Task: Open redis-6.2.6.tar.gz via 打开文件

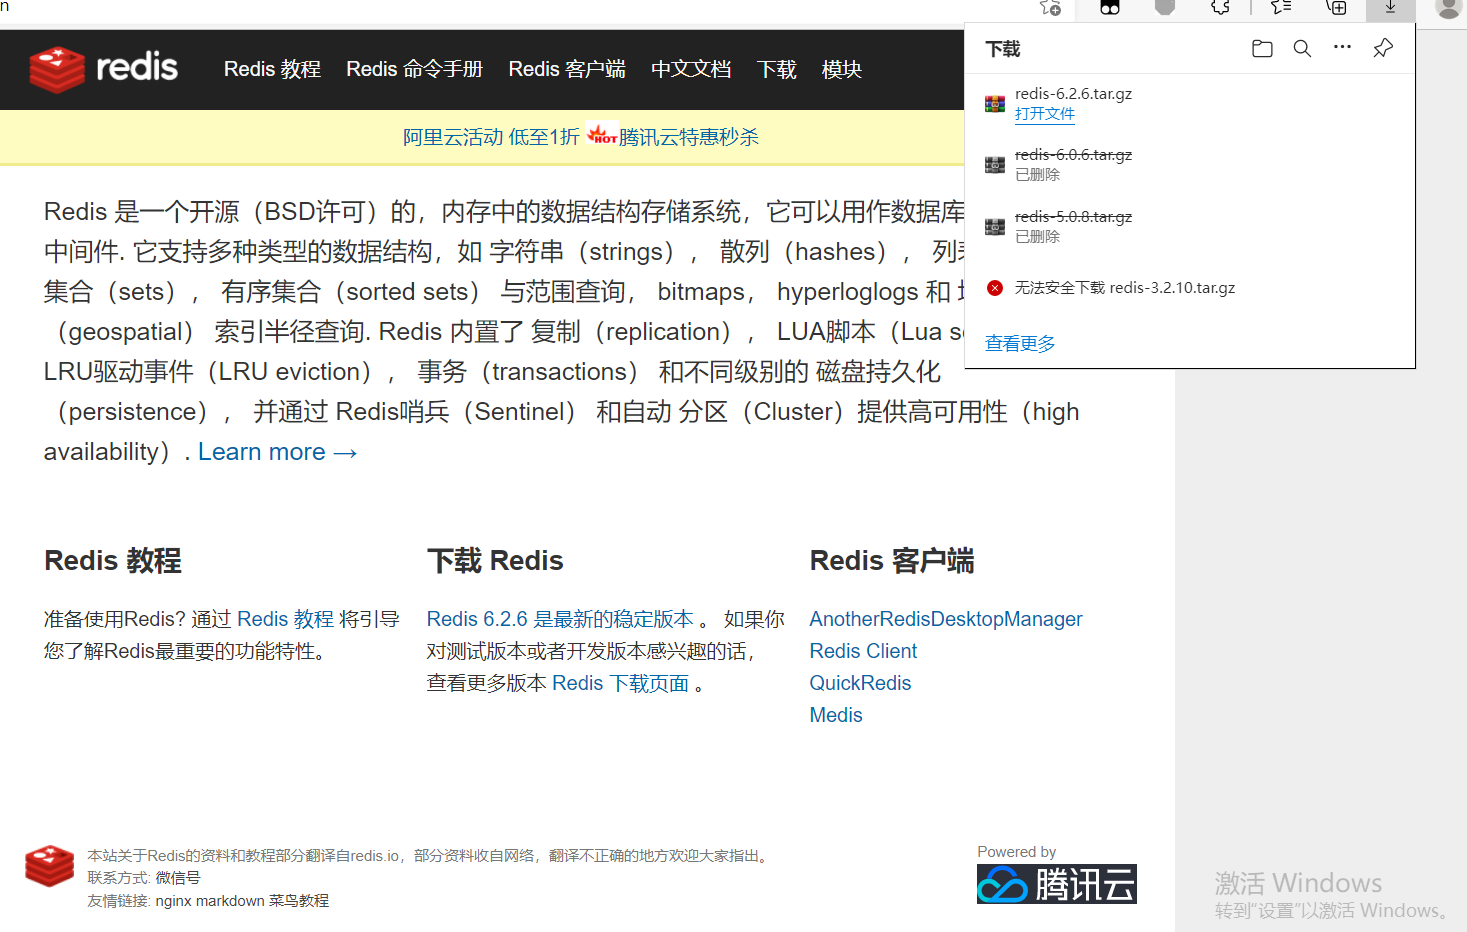Action: coord(1044,114)
